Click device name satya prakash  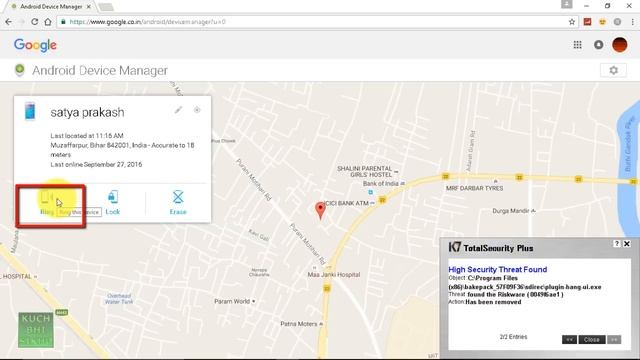87,112
